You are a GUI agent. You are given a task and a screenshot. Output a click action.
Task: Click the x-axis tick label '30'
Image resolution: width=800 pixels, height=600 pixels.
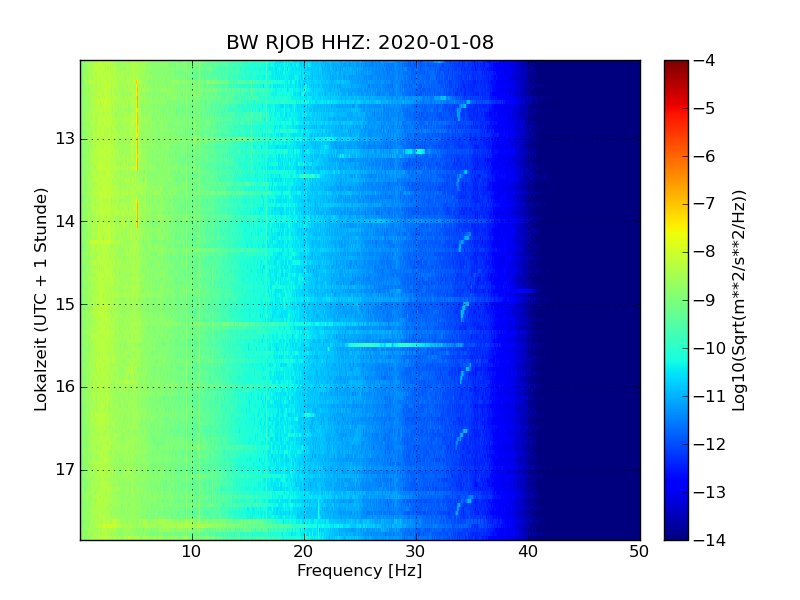[415, 552]
